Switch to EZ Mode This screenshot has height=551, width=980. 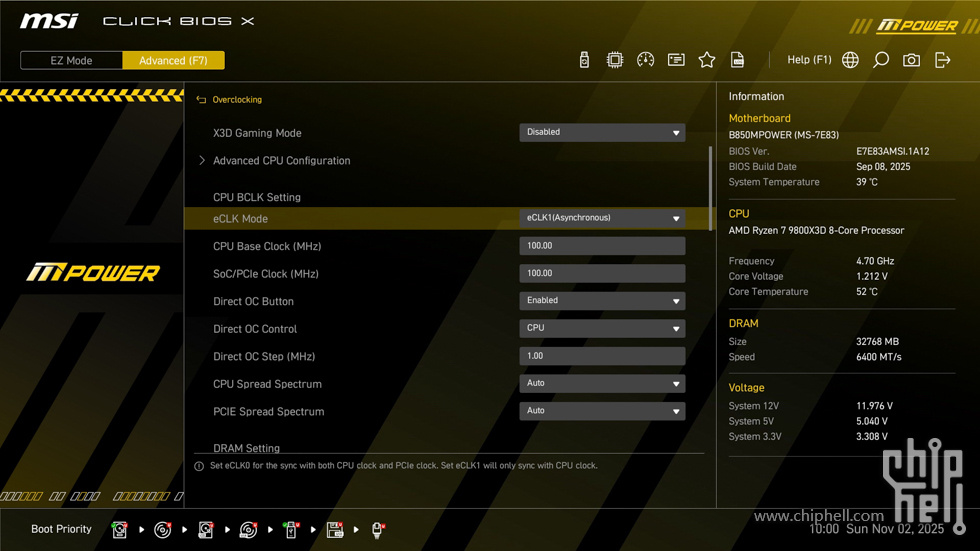tap(71, 60)
